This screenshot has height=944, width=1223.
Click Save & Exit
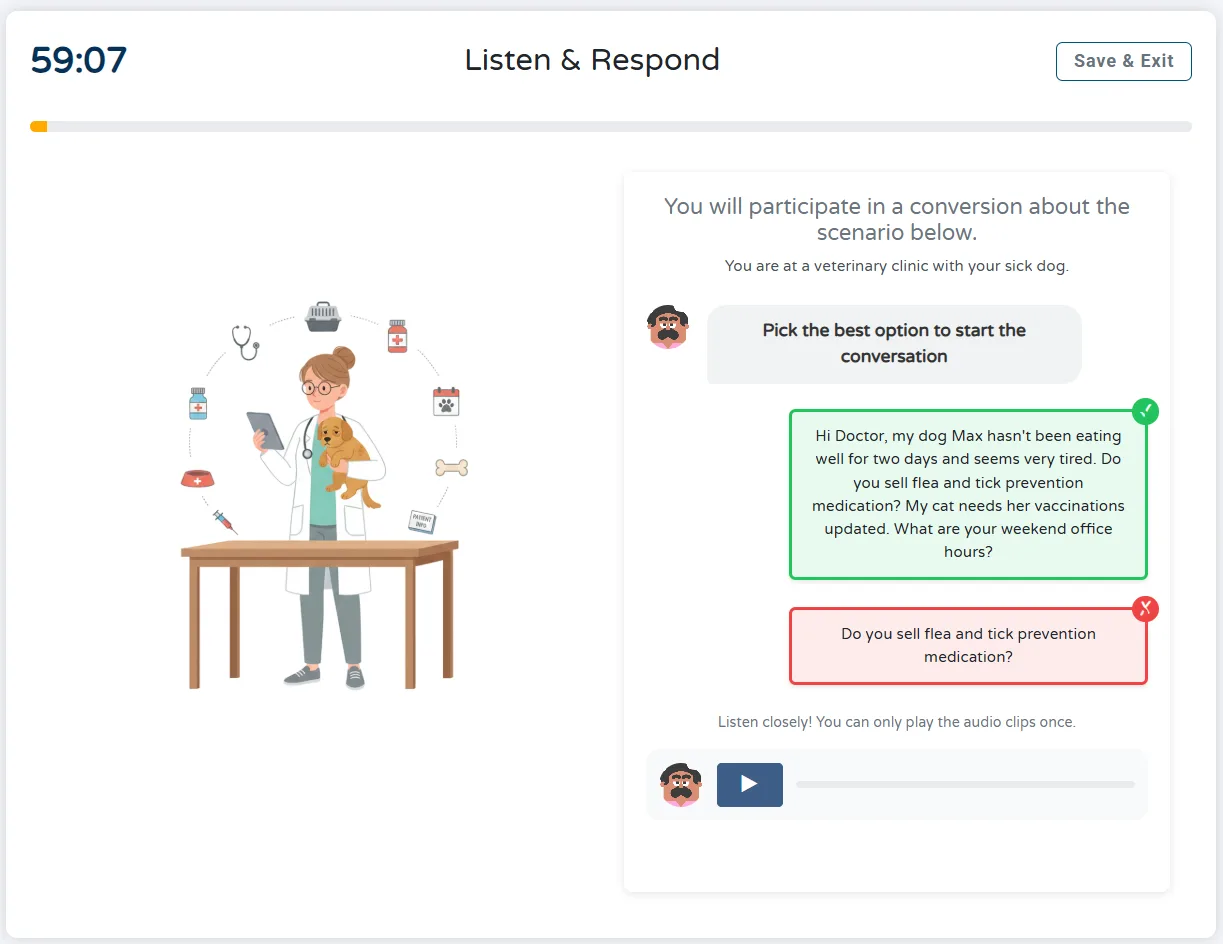1123,61
